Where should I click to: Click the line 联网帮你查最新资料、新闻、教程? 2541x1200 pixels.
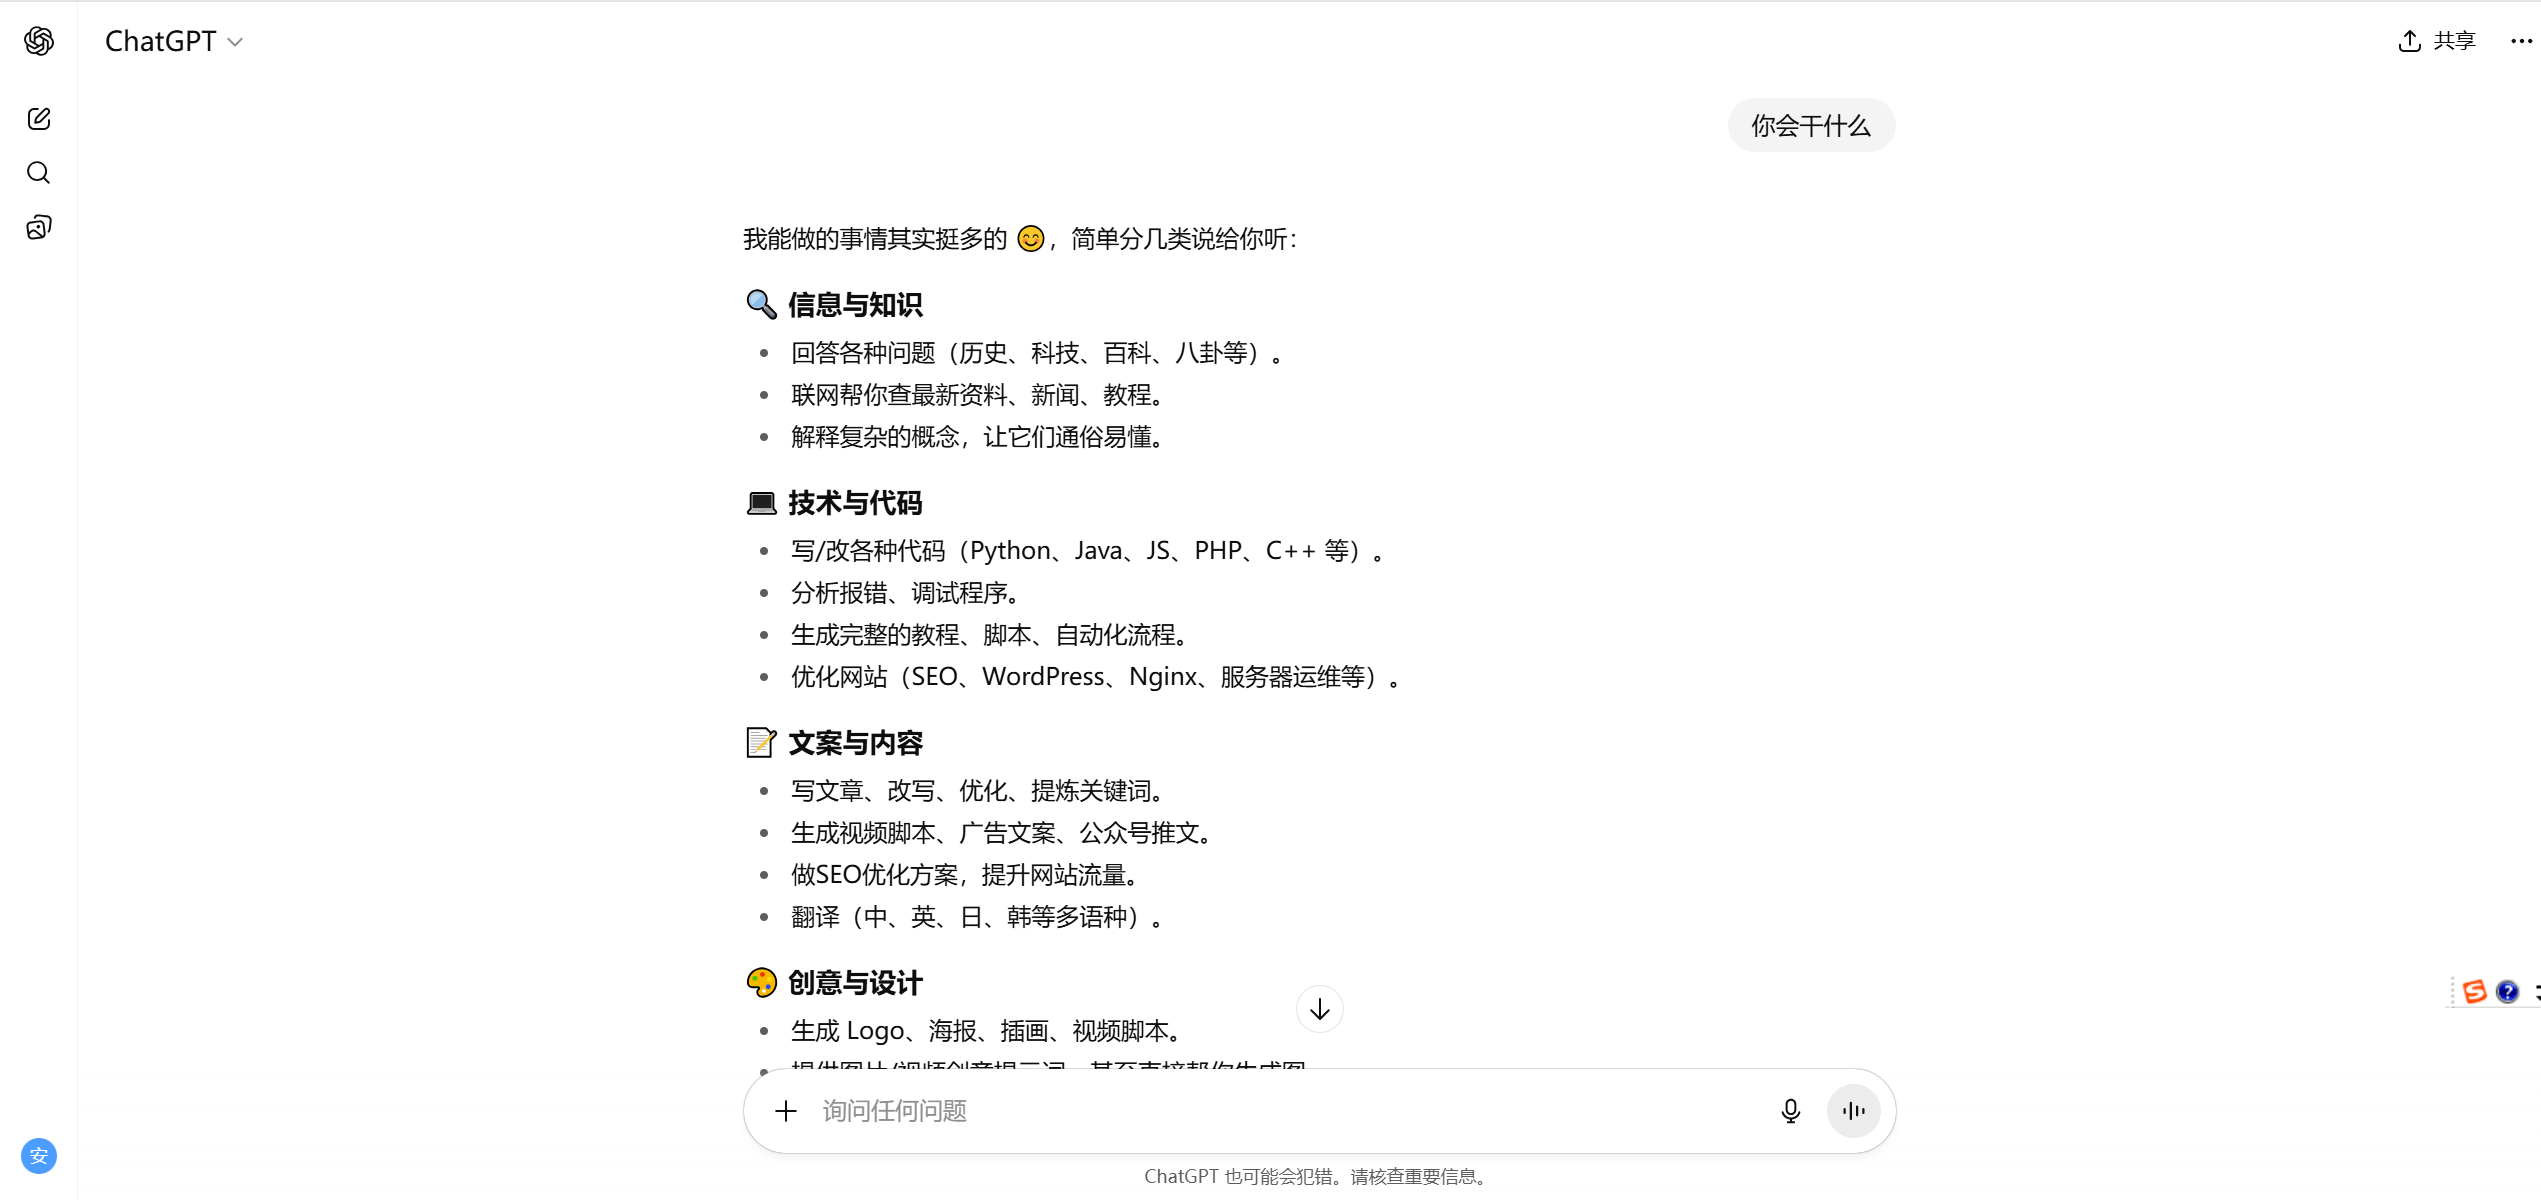coord(978,395)
